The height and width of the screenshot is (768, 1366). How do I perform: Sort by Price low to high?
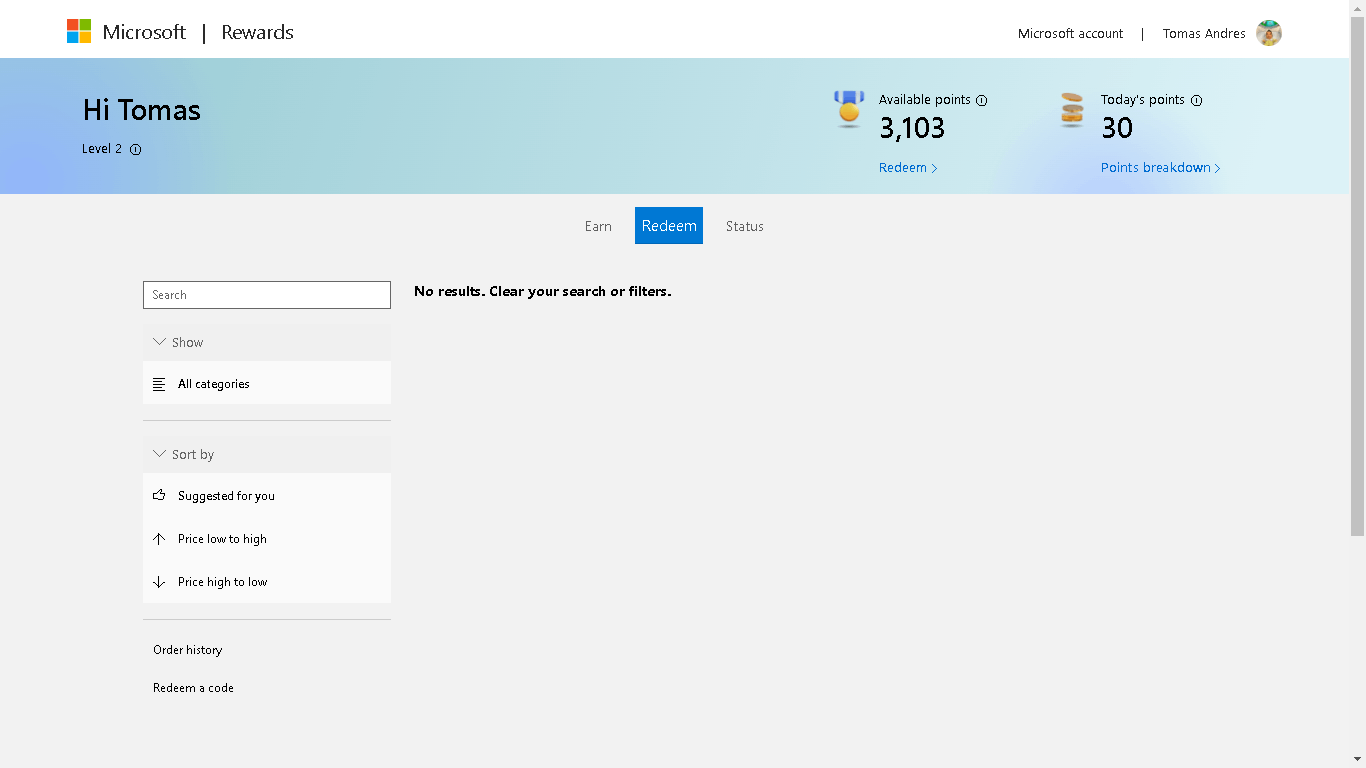coord(267,538)
